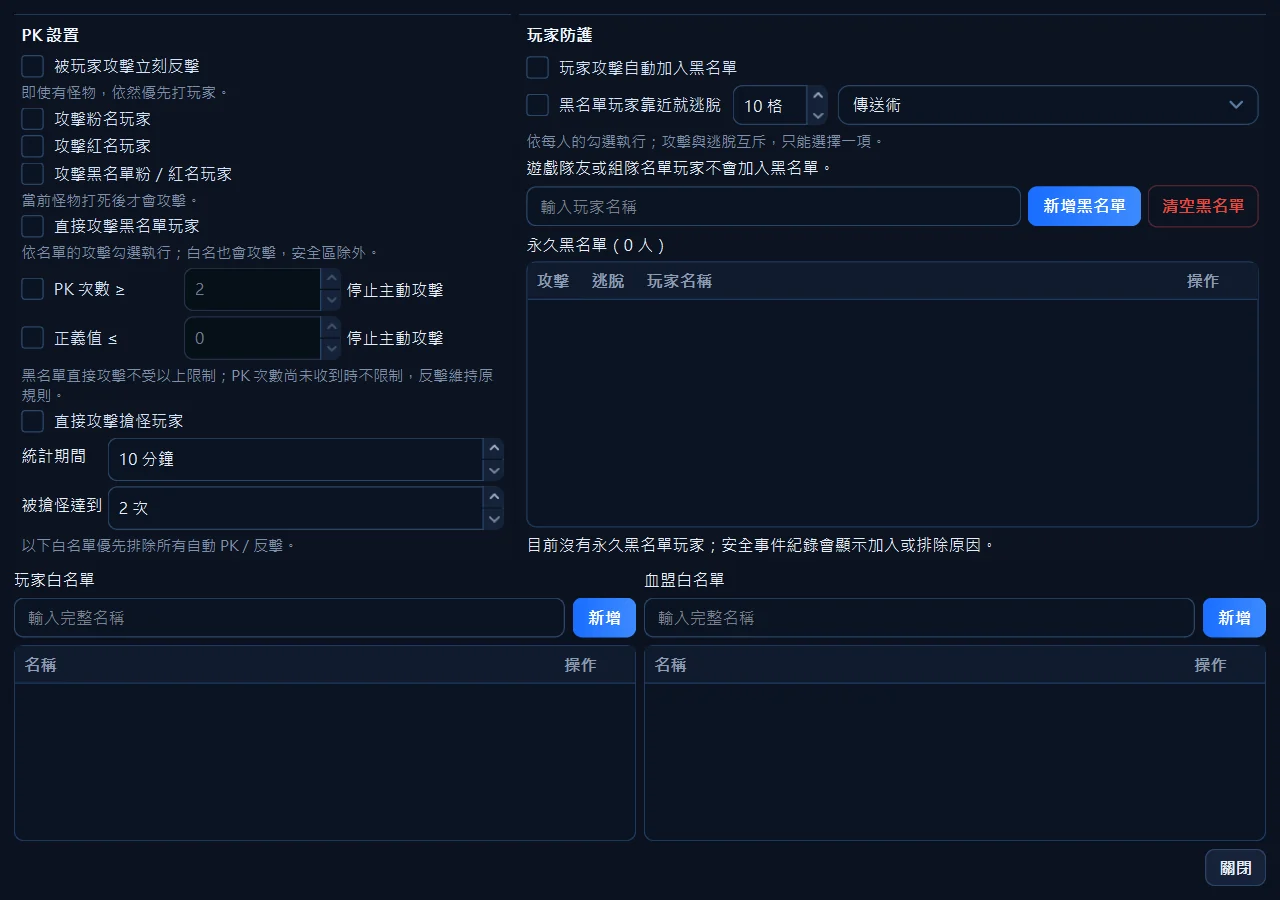Increase 統計期間 minutes with up arrow
The image size is (1280, 900).
493,449
